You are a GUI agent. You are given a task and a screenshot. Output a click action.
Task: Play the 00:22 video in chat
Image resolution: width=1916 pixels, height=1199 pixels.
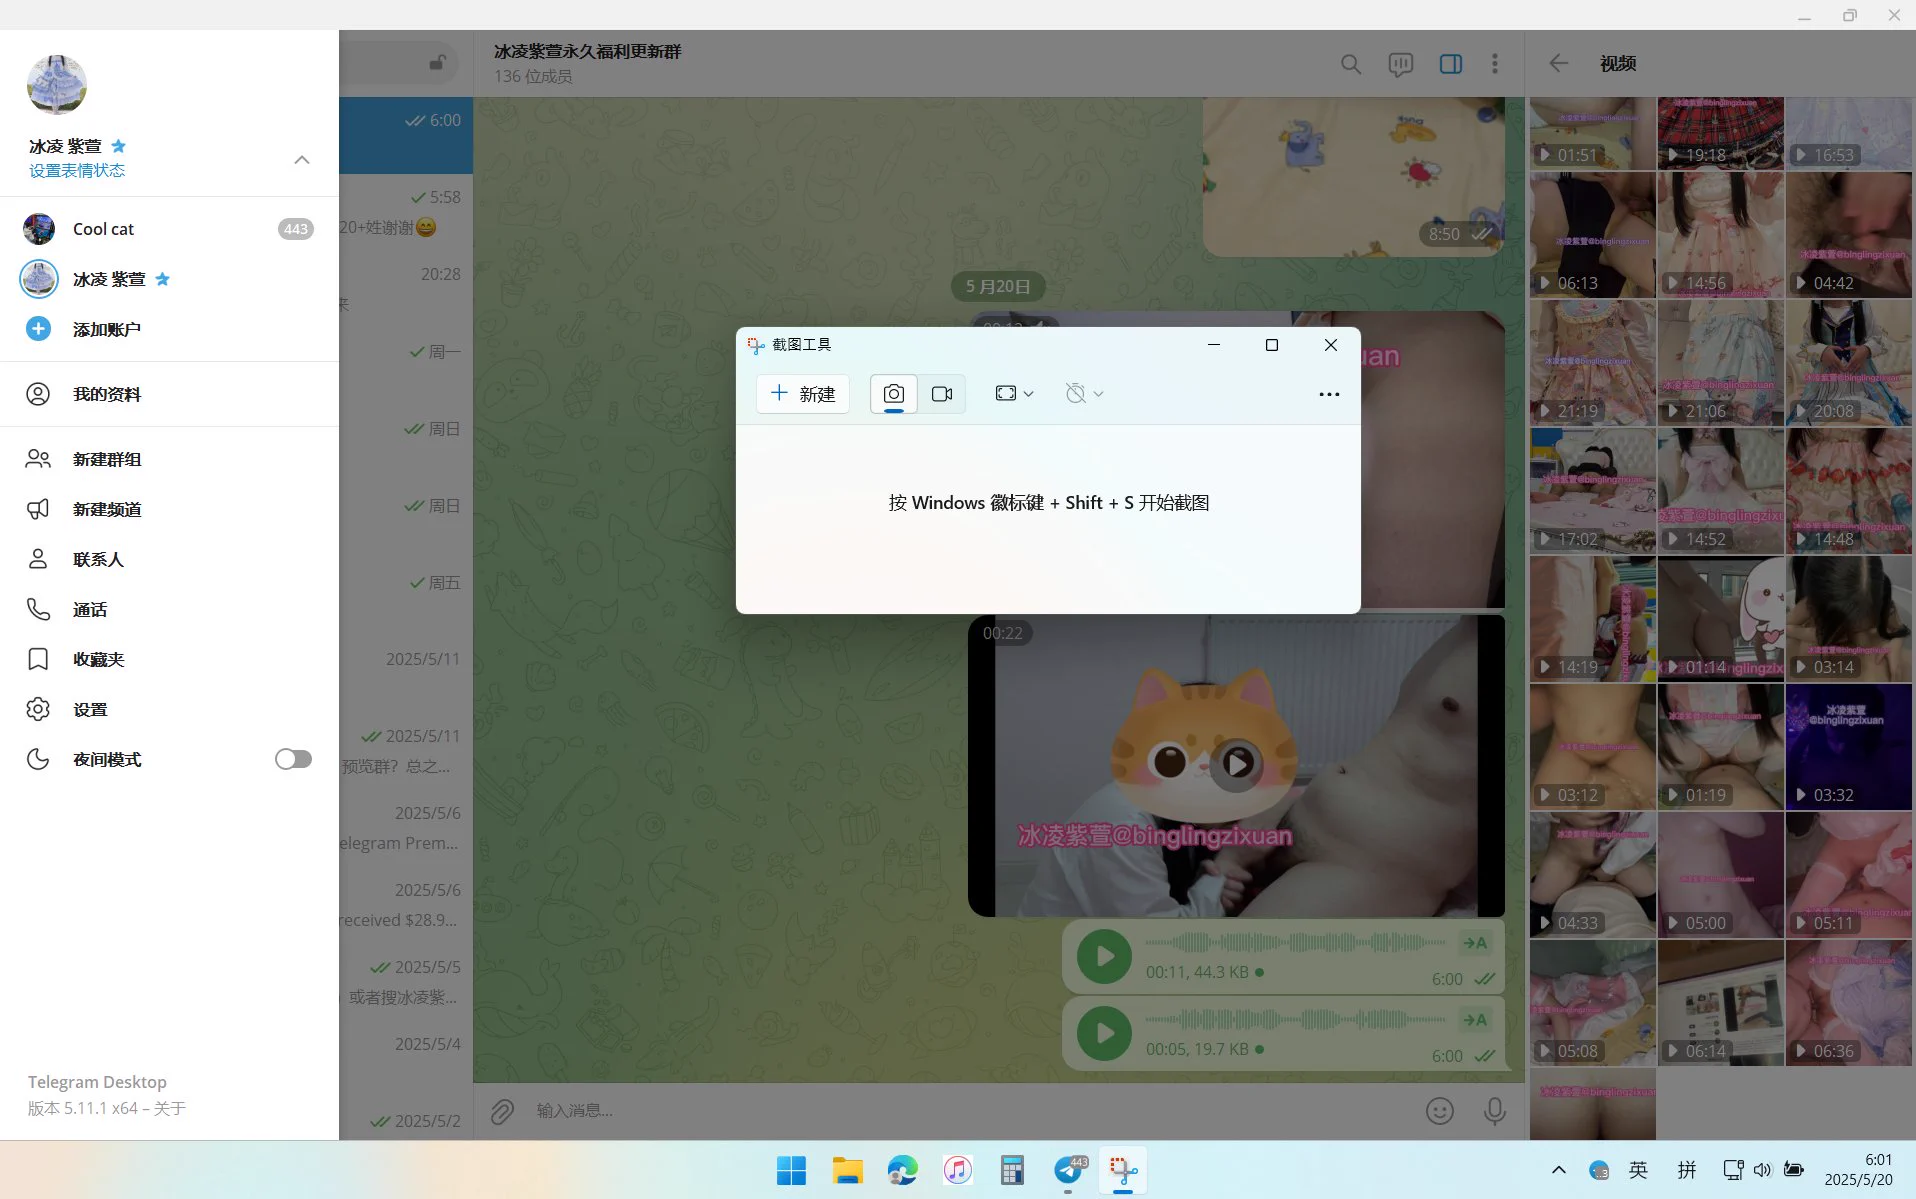pos(1237,765)
